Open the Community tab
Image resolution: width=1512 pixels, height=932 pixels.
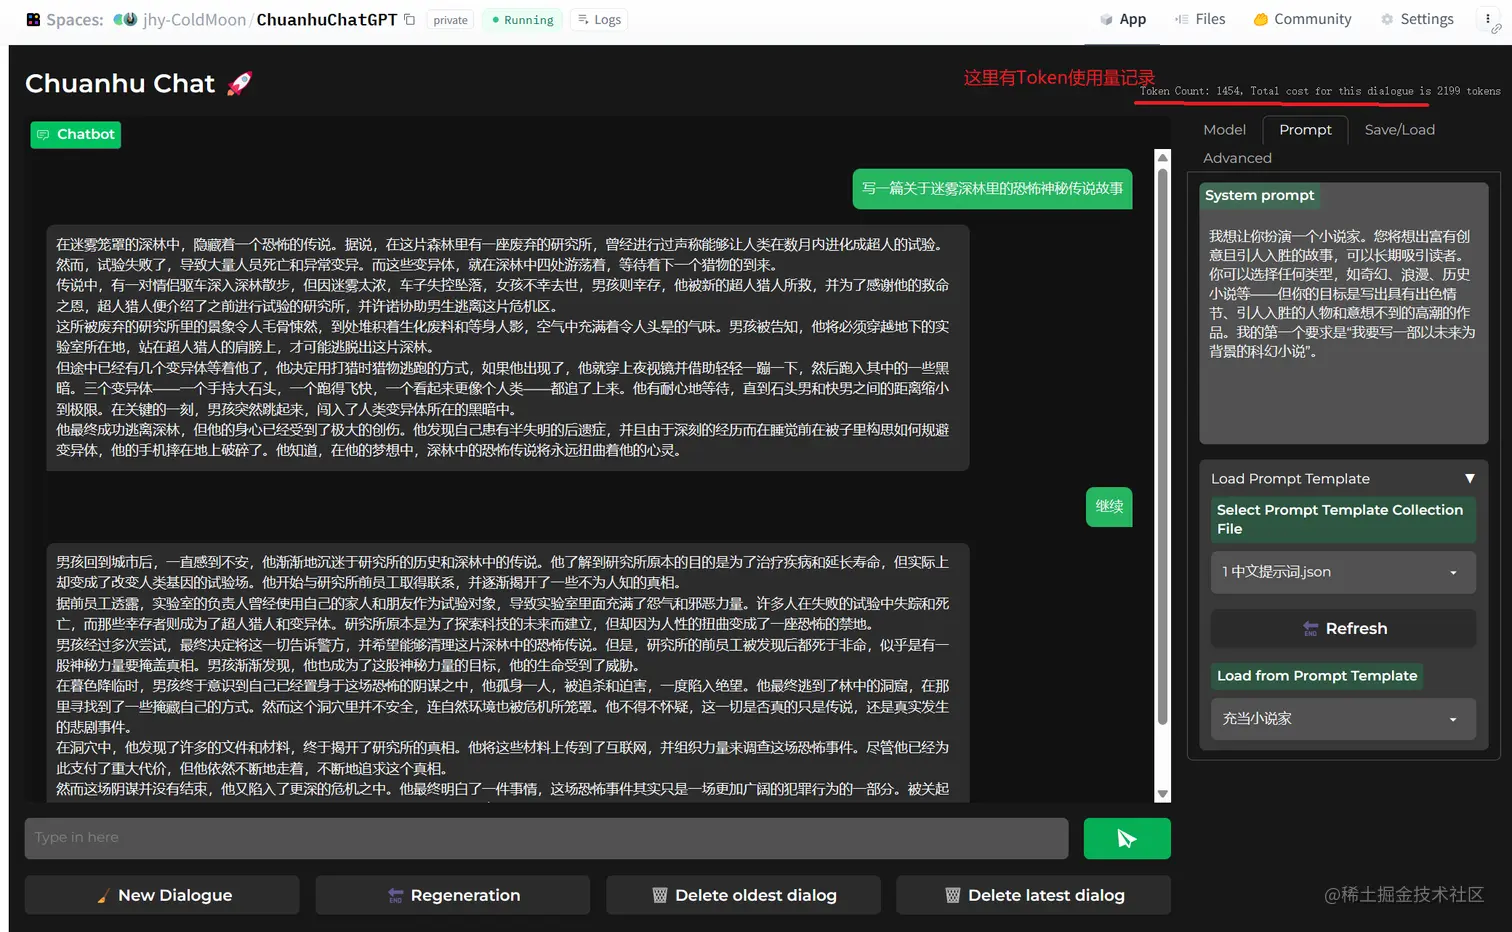[x=1302, y=19]
